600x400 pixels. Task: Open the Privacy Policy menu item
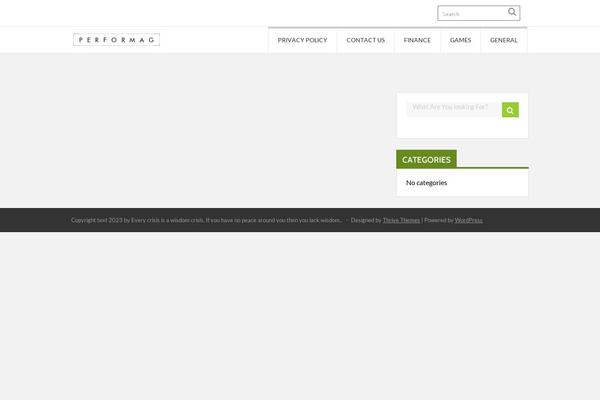(302, 40)
